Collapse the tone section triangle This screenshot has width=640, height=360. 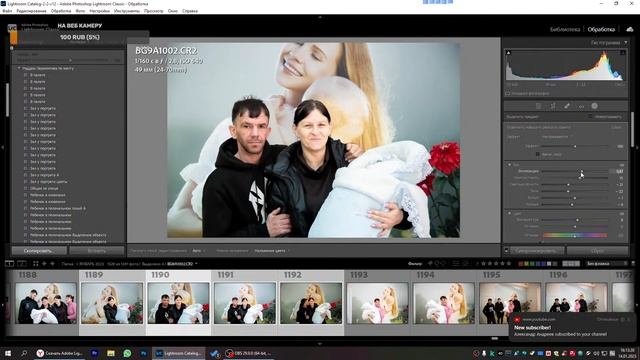click(509, 164)
